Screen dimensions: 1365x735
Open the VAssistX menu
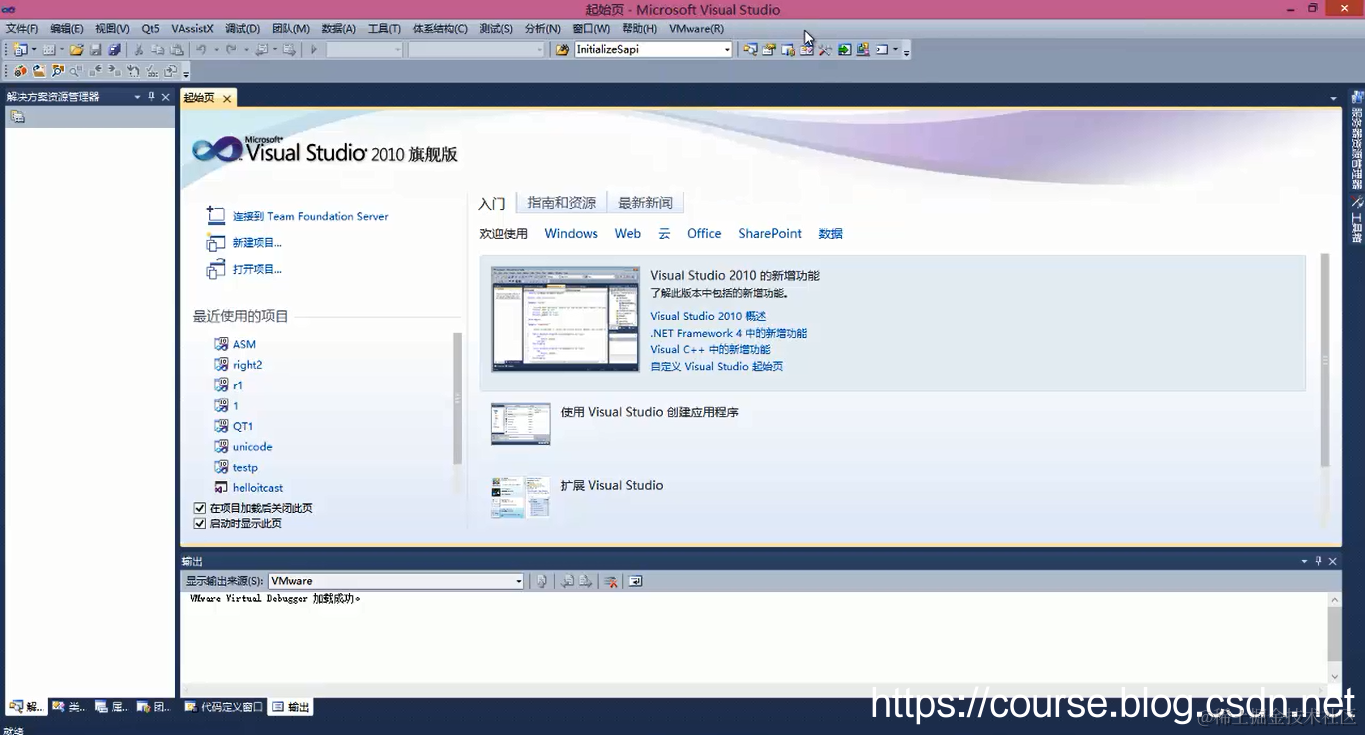pos(192,29)
